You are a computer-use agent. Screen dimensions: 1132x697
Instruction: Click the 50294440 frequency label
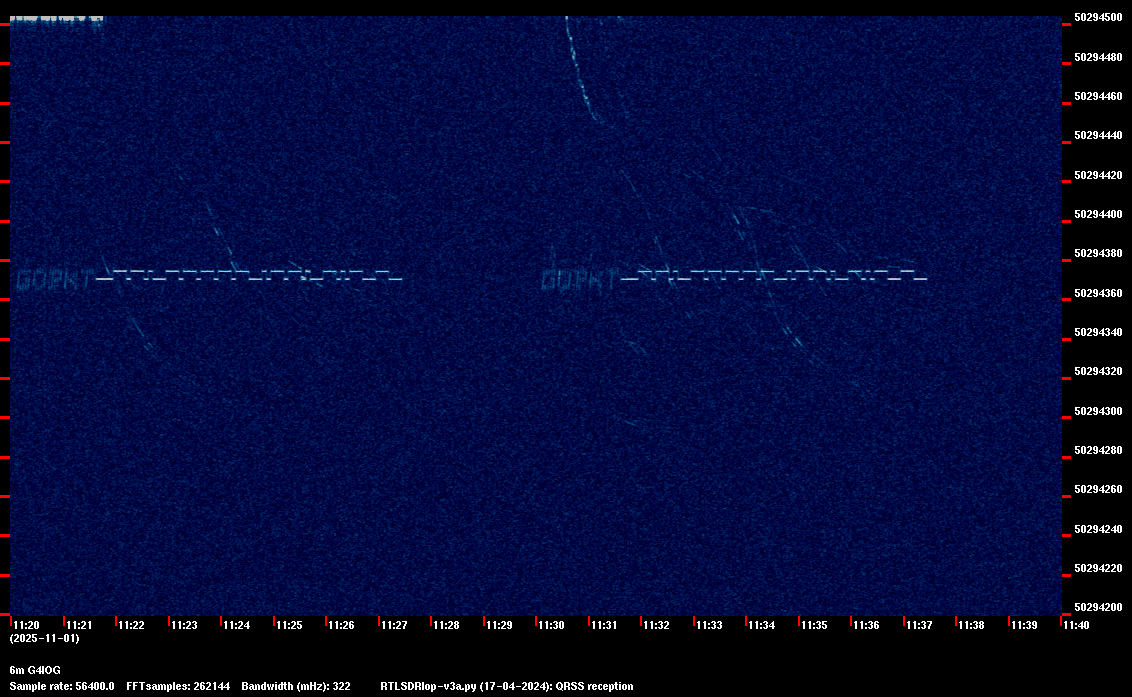coord(1098,135)
